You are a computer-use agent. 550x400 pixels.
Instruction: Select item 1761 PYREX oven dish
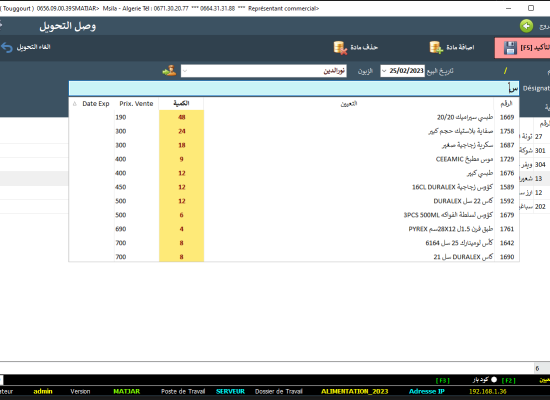[294, 229]
